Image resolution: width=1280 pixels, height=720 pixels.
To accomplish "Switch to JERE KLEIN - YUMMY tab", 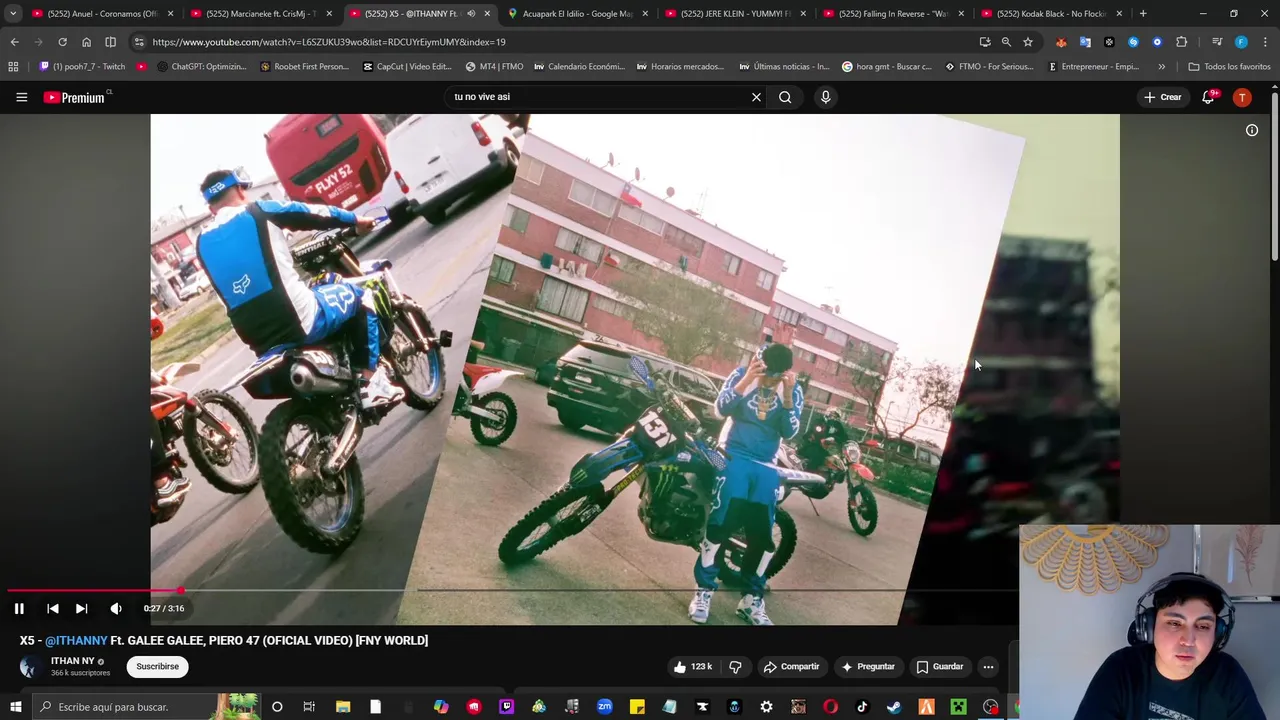I will tap(738, 14).
